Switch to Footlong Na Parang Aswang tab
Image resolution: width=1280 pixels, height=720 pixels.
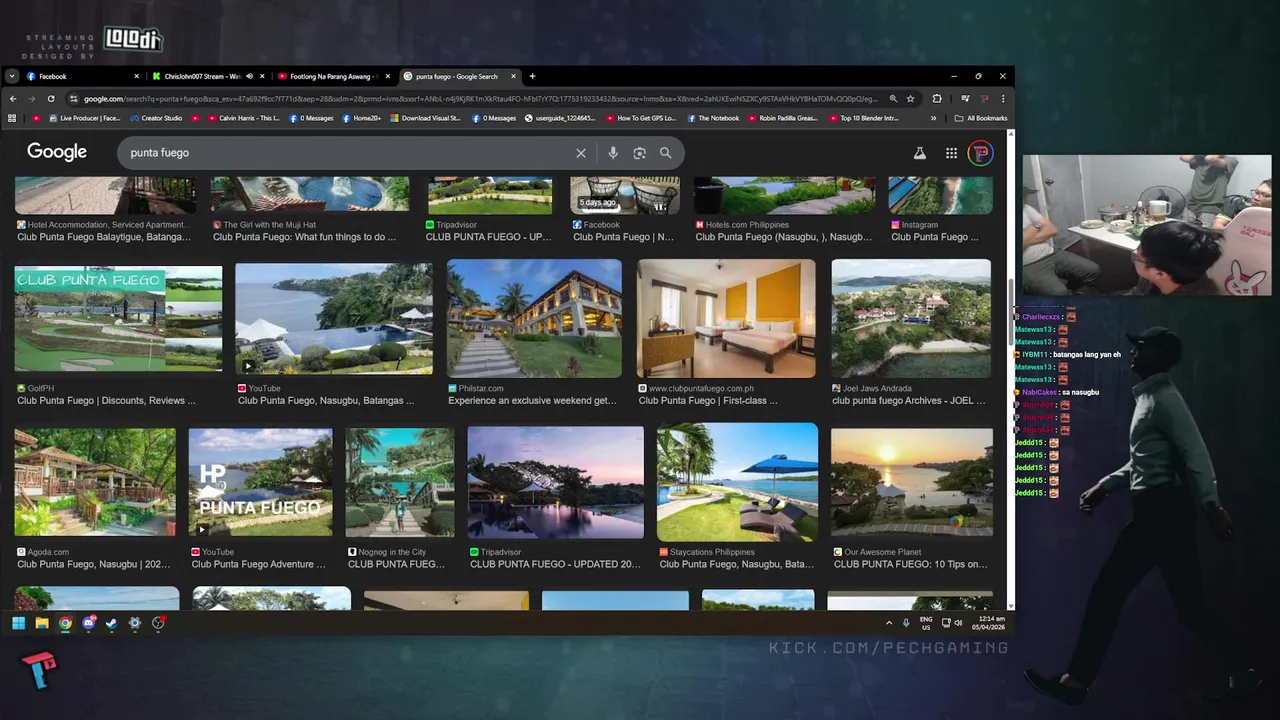click(333, 76)
